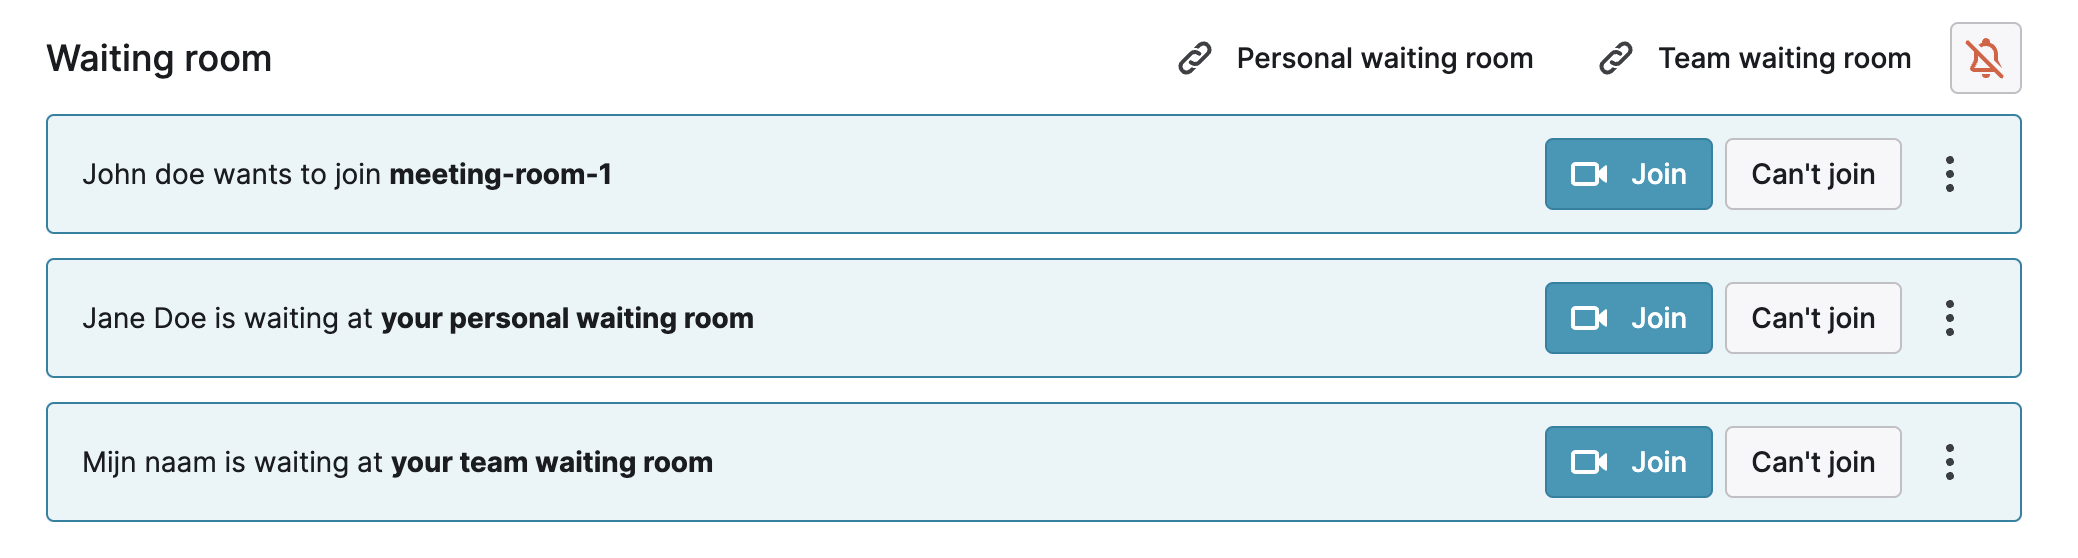Open the three-dot menu for Mijn naam's request

1950,462
